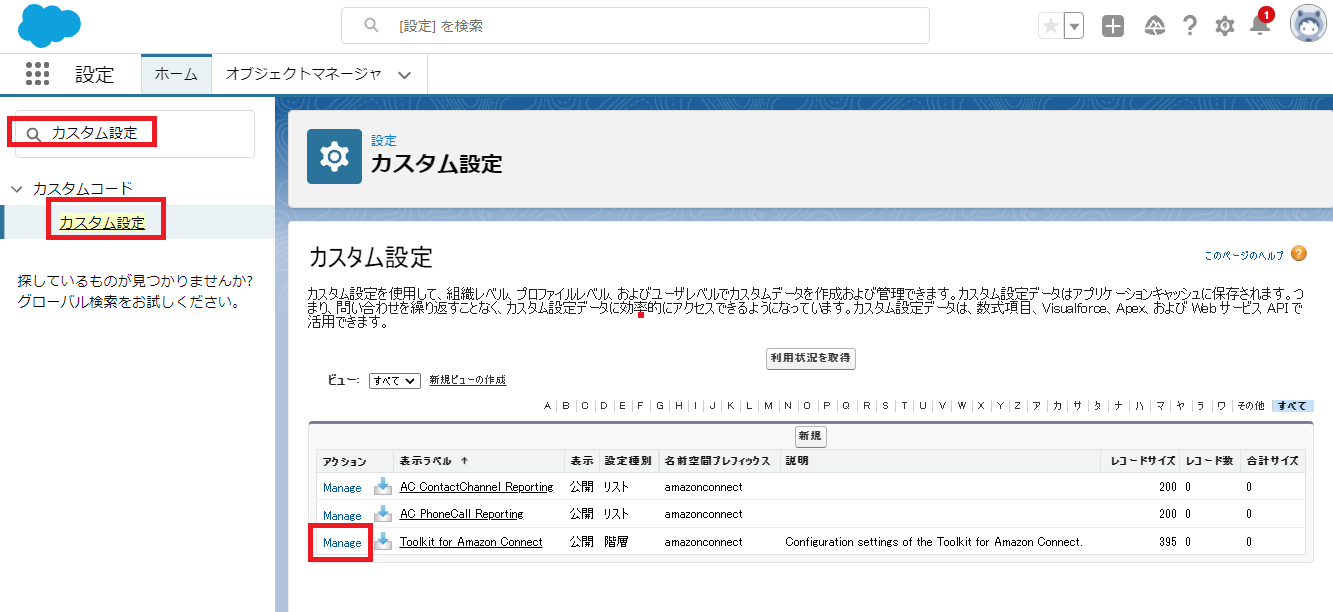
Task: Collapse the カスタムコード tree section
Action: click(x=17, y=188)
